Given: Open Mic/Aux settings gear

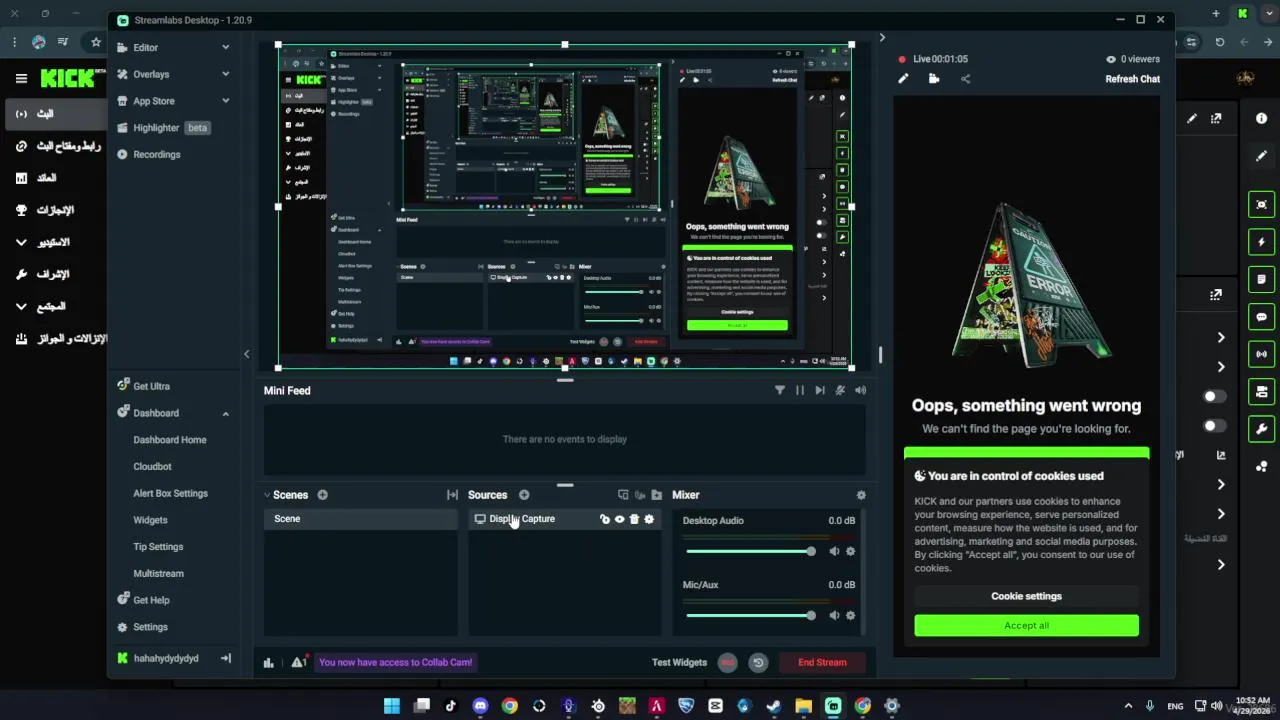Looking at the screenshot, I should 851,616.
